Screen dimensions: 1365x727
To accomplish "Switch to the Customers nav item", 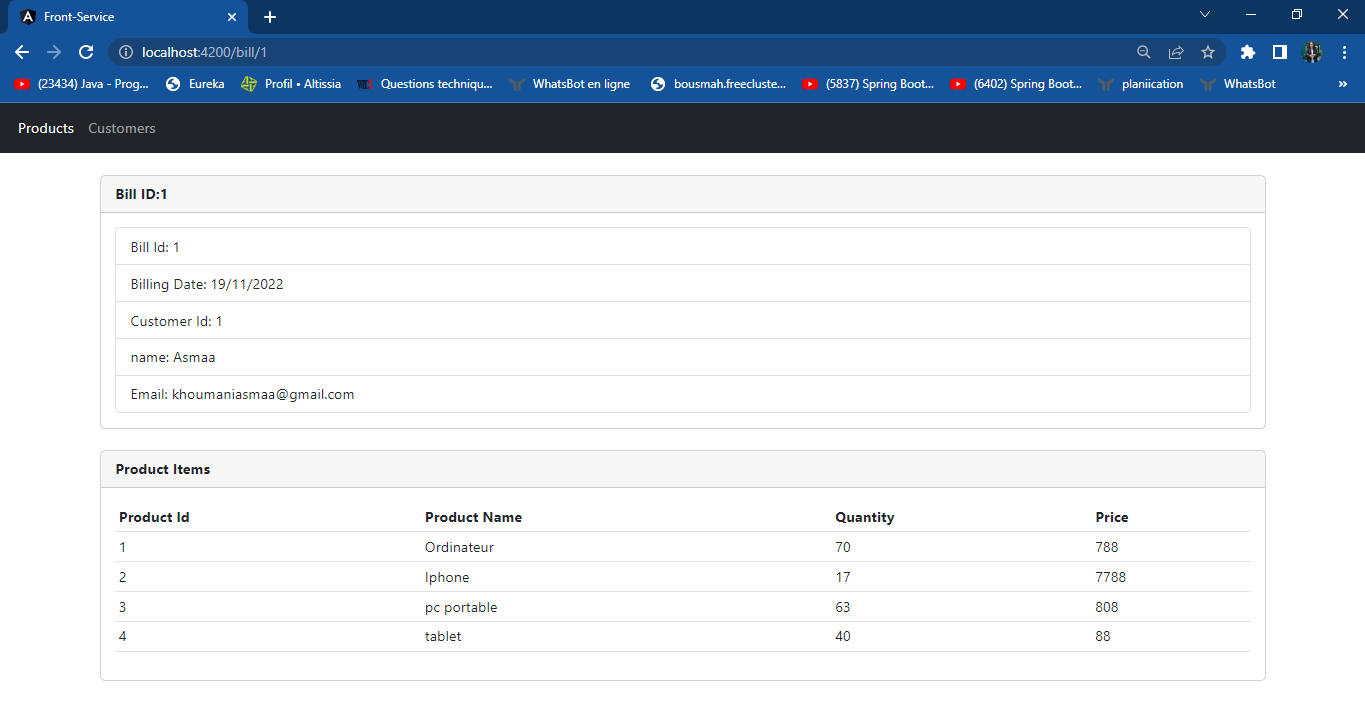I will pos(121,128).
